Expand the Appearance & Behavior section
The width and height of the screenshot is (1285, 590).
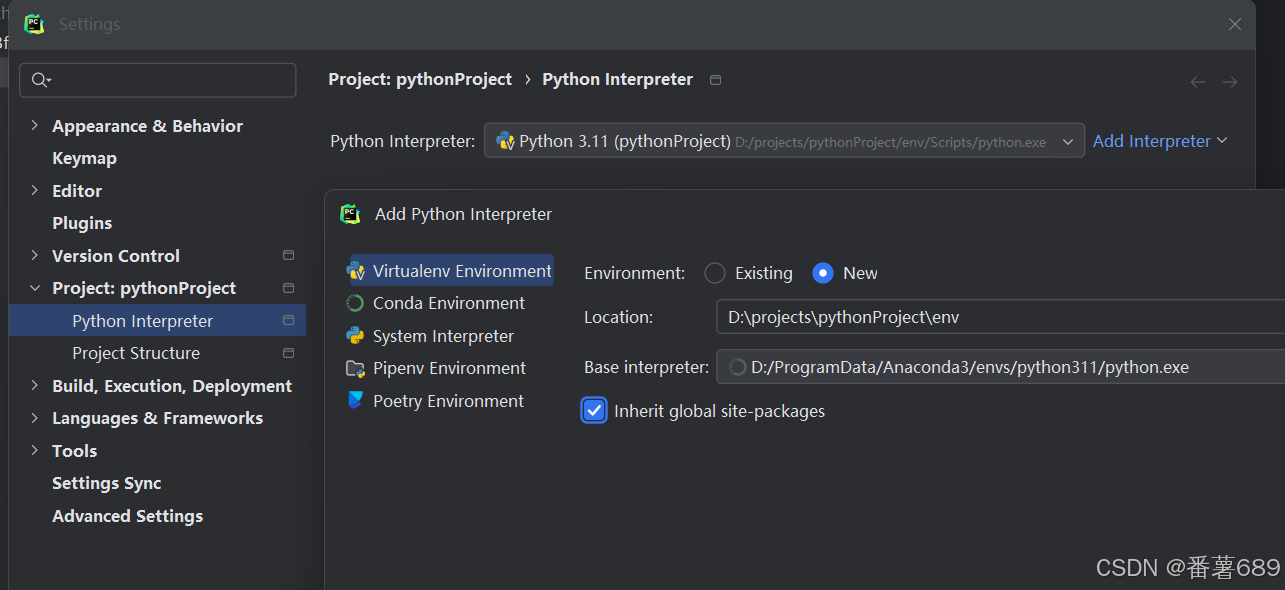(x=35, y=126)
